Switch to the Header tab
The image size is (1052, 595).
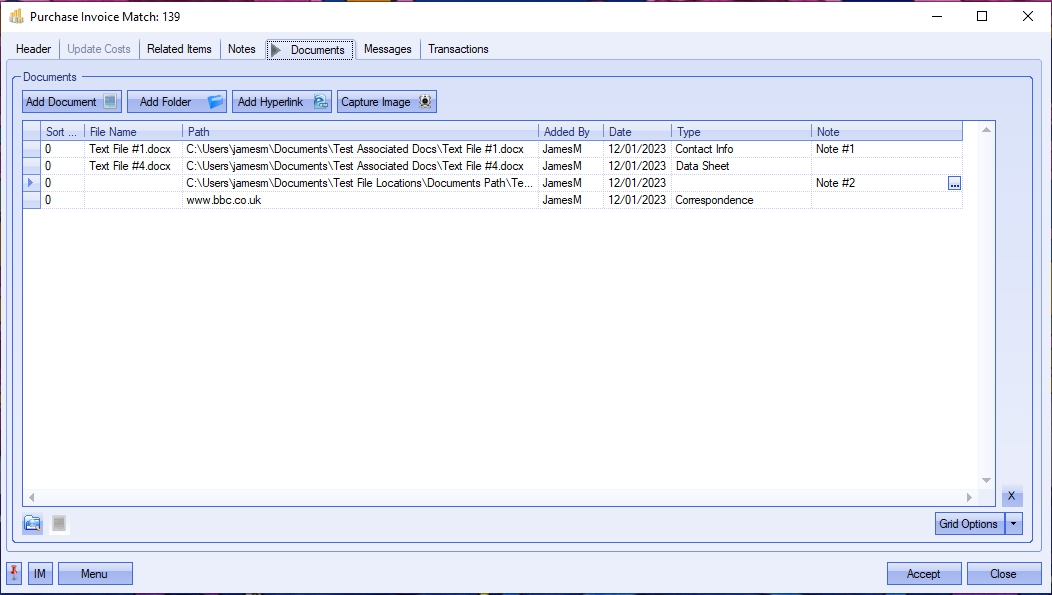pyautogui.click(x=34, y=49)
